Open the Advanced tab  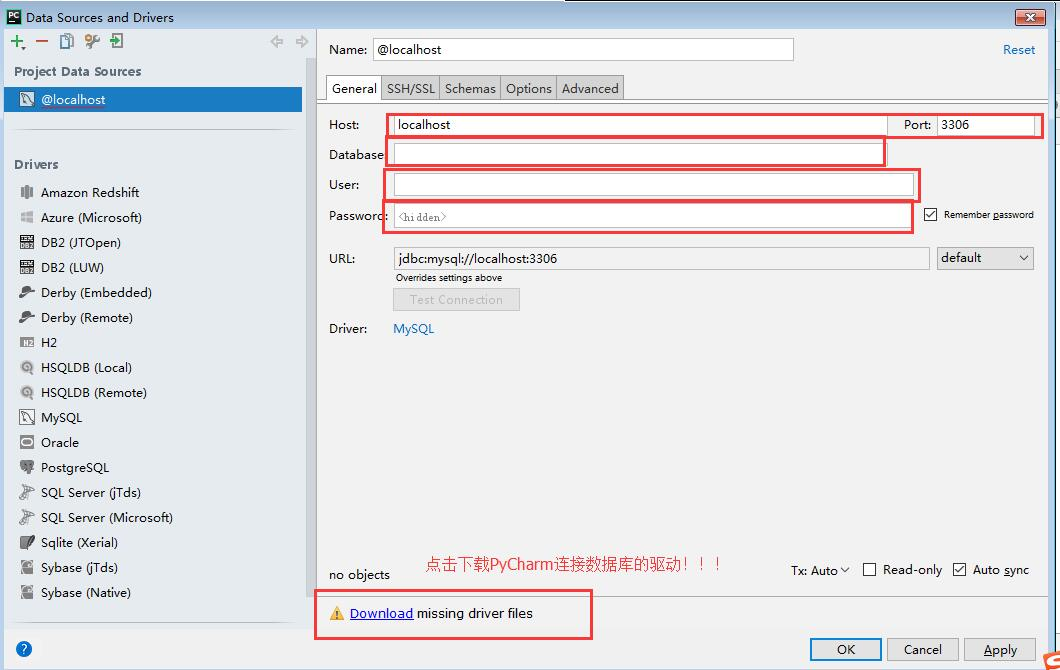(590, 89)
